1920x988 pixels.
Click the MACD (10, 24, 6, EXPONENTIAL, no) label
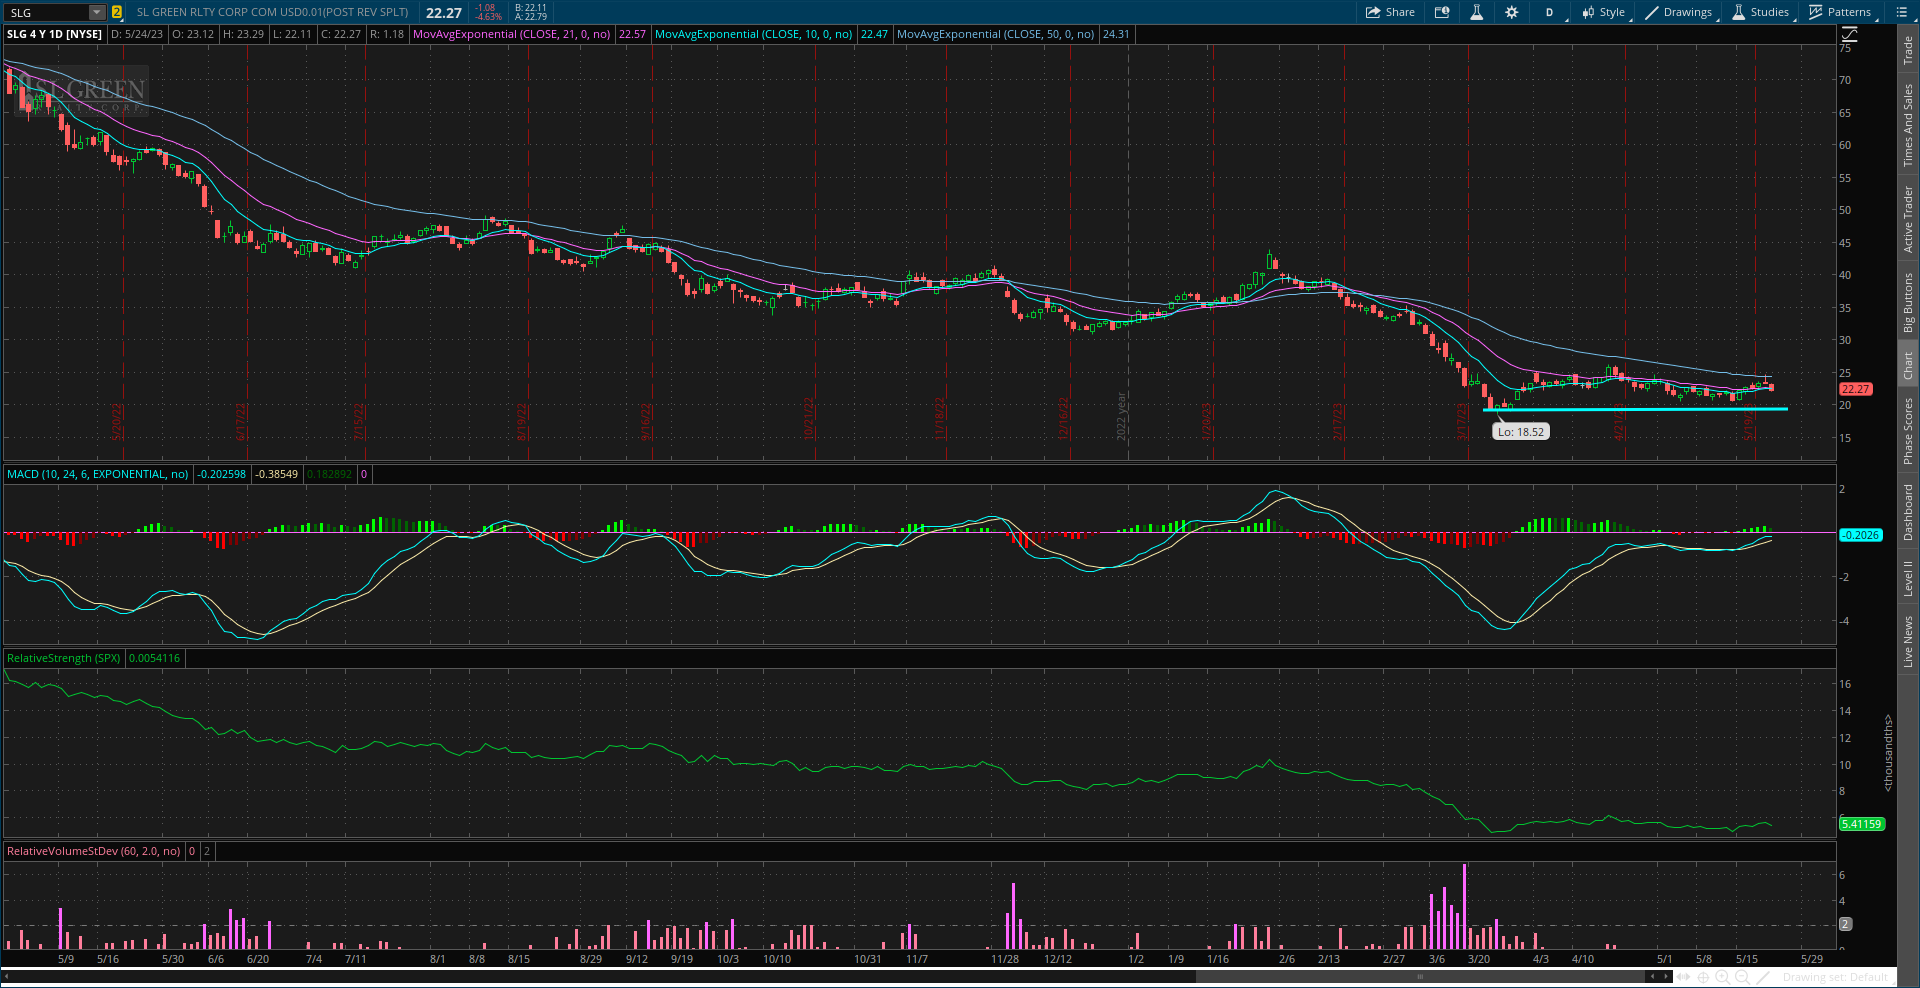pyautogui.click(x=97, y=474)
